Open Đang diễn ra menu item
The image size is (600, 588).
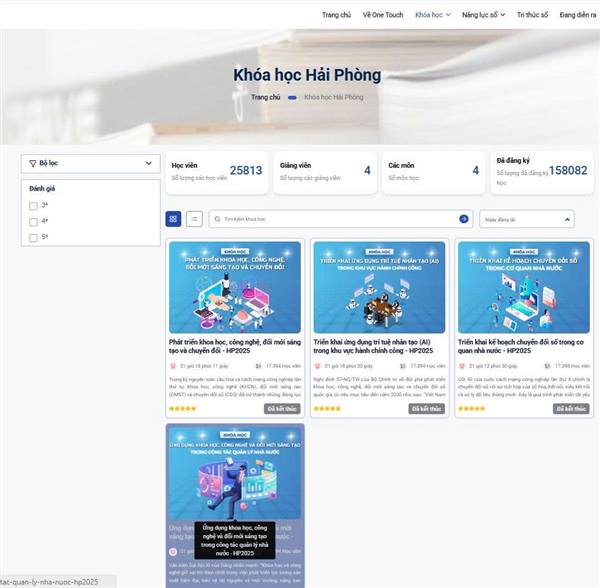coord(578,15)
